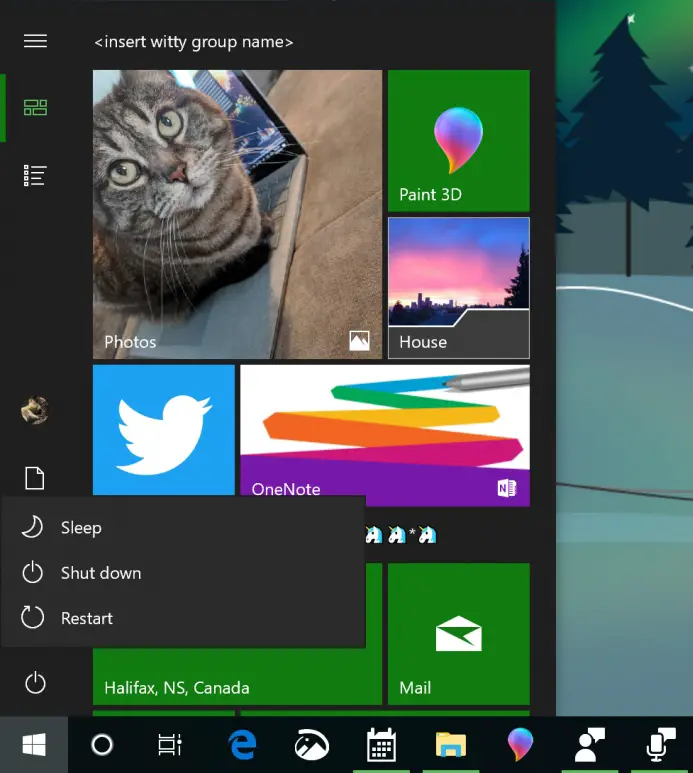Screen dimensions: 693x773
Task: Click the Power button in Start sidebar
Action: (x=35, y=683)
